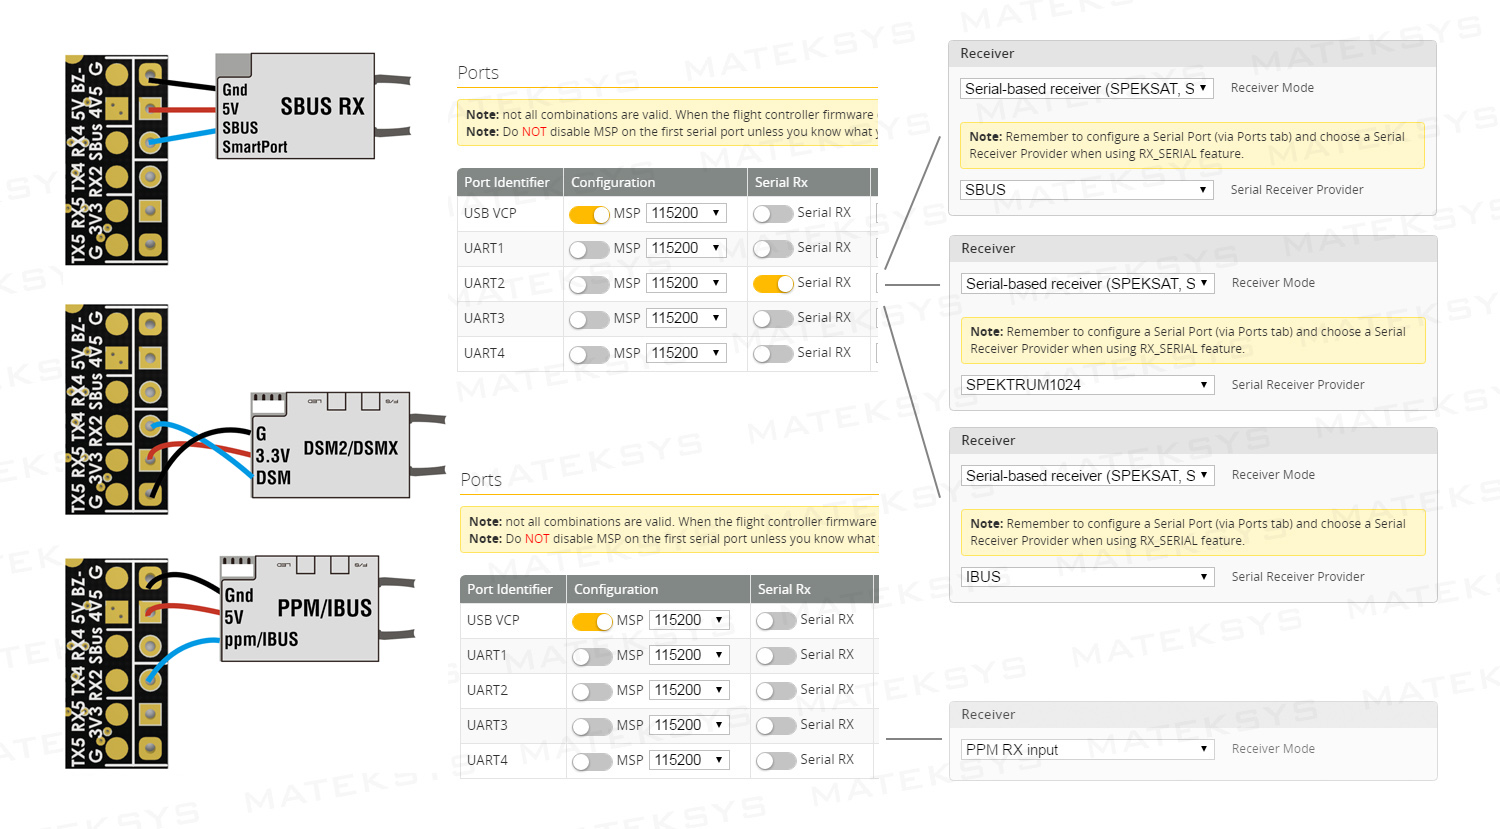Screen dimensions: 1500x829
Task: Enable Serial RX on UART3 in top table
Action: [x=773, y=319]
